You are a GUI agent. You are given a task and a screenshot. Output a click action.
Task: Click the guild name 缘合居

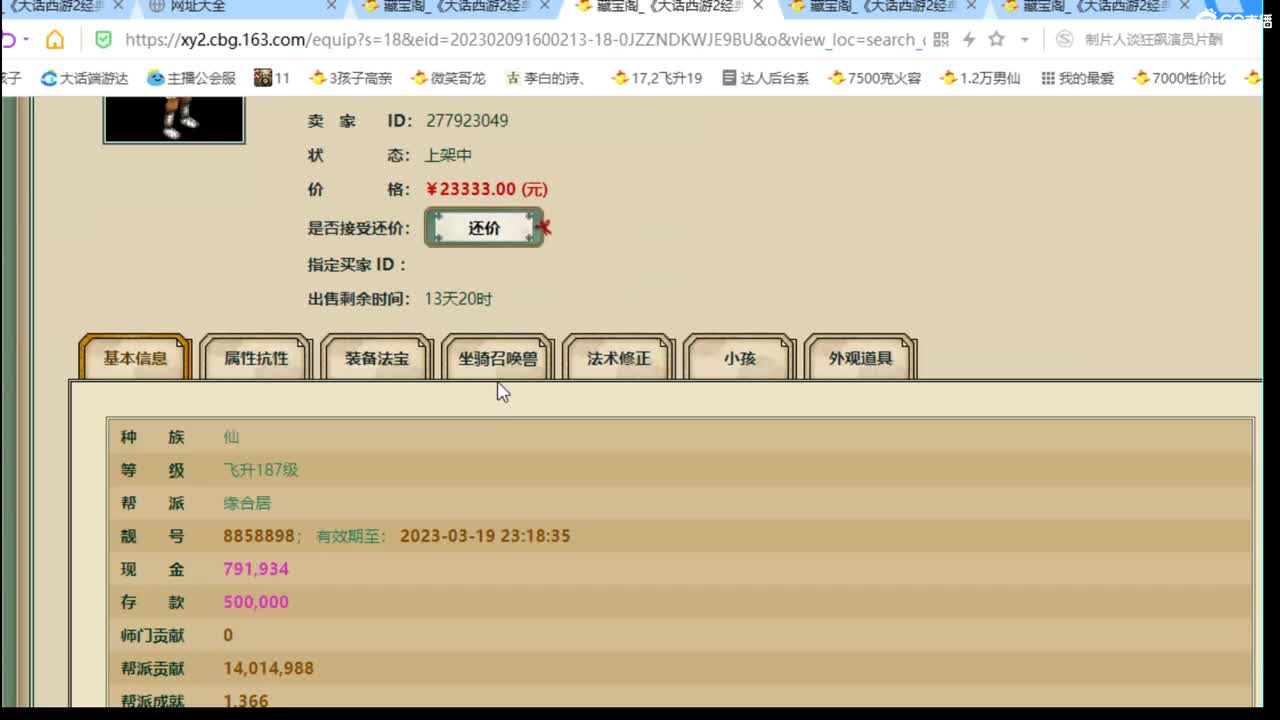point(247,503)
